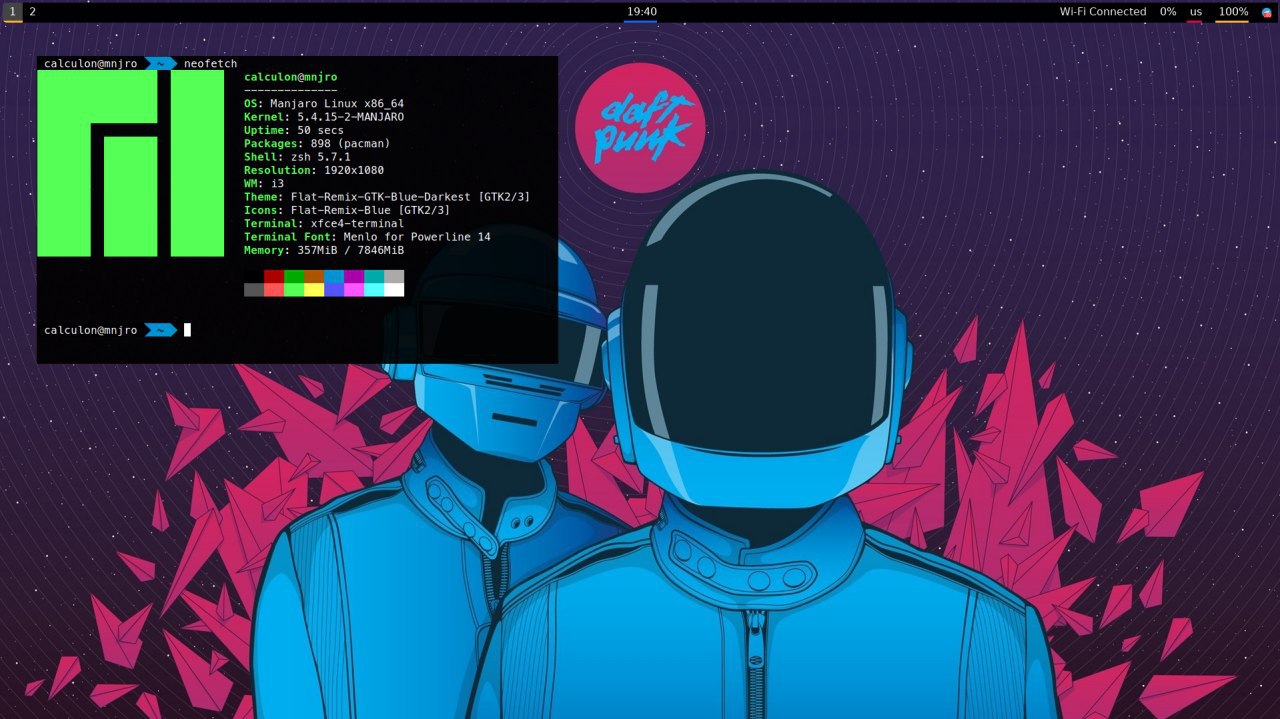Click the bright cyan color block in neofetch
1280x719 pixels.
pos(374,290)
